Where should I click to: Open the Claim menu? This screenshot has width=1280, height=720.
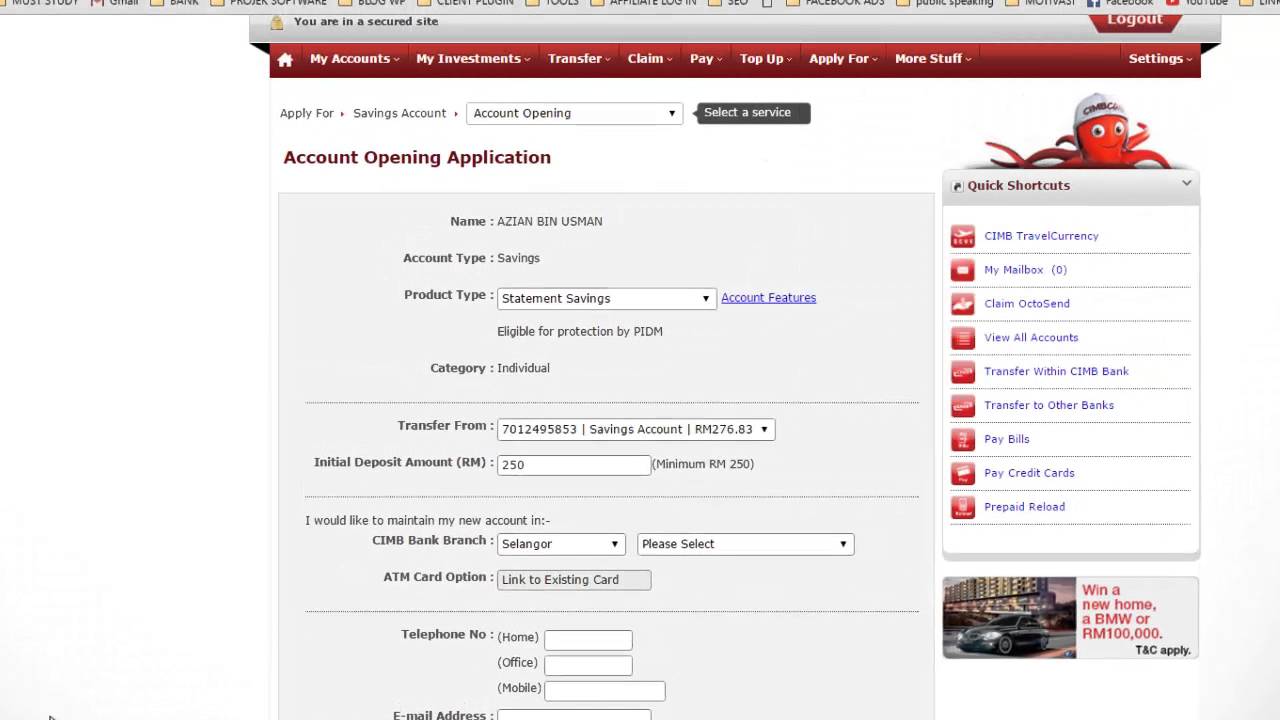pyautogui.click(x=650, y=59)
